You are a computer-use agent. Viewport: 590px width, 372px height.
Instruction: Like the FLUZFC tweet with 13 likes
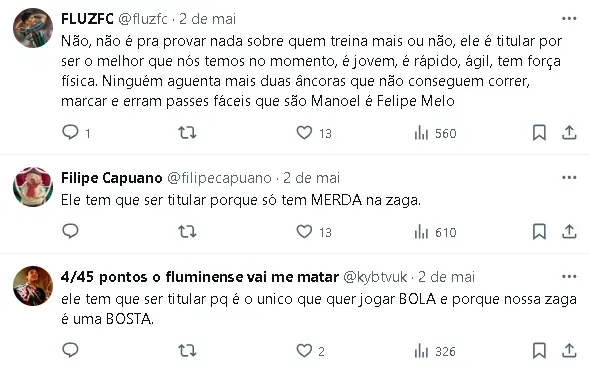(x=304, y=133)
